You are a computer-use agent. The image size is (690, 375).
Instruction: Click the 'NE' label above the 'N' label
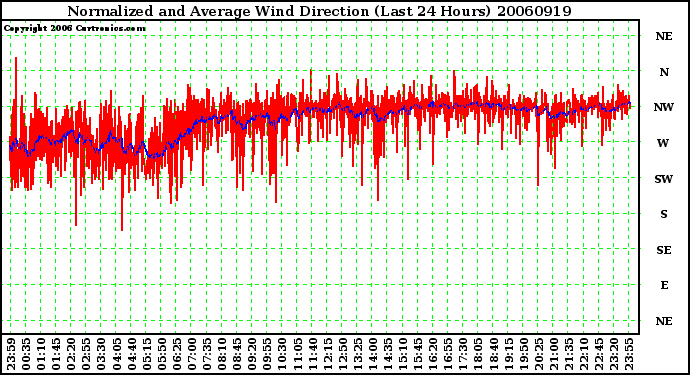664,37
